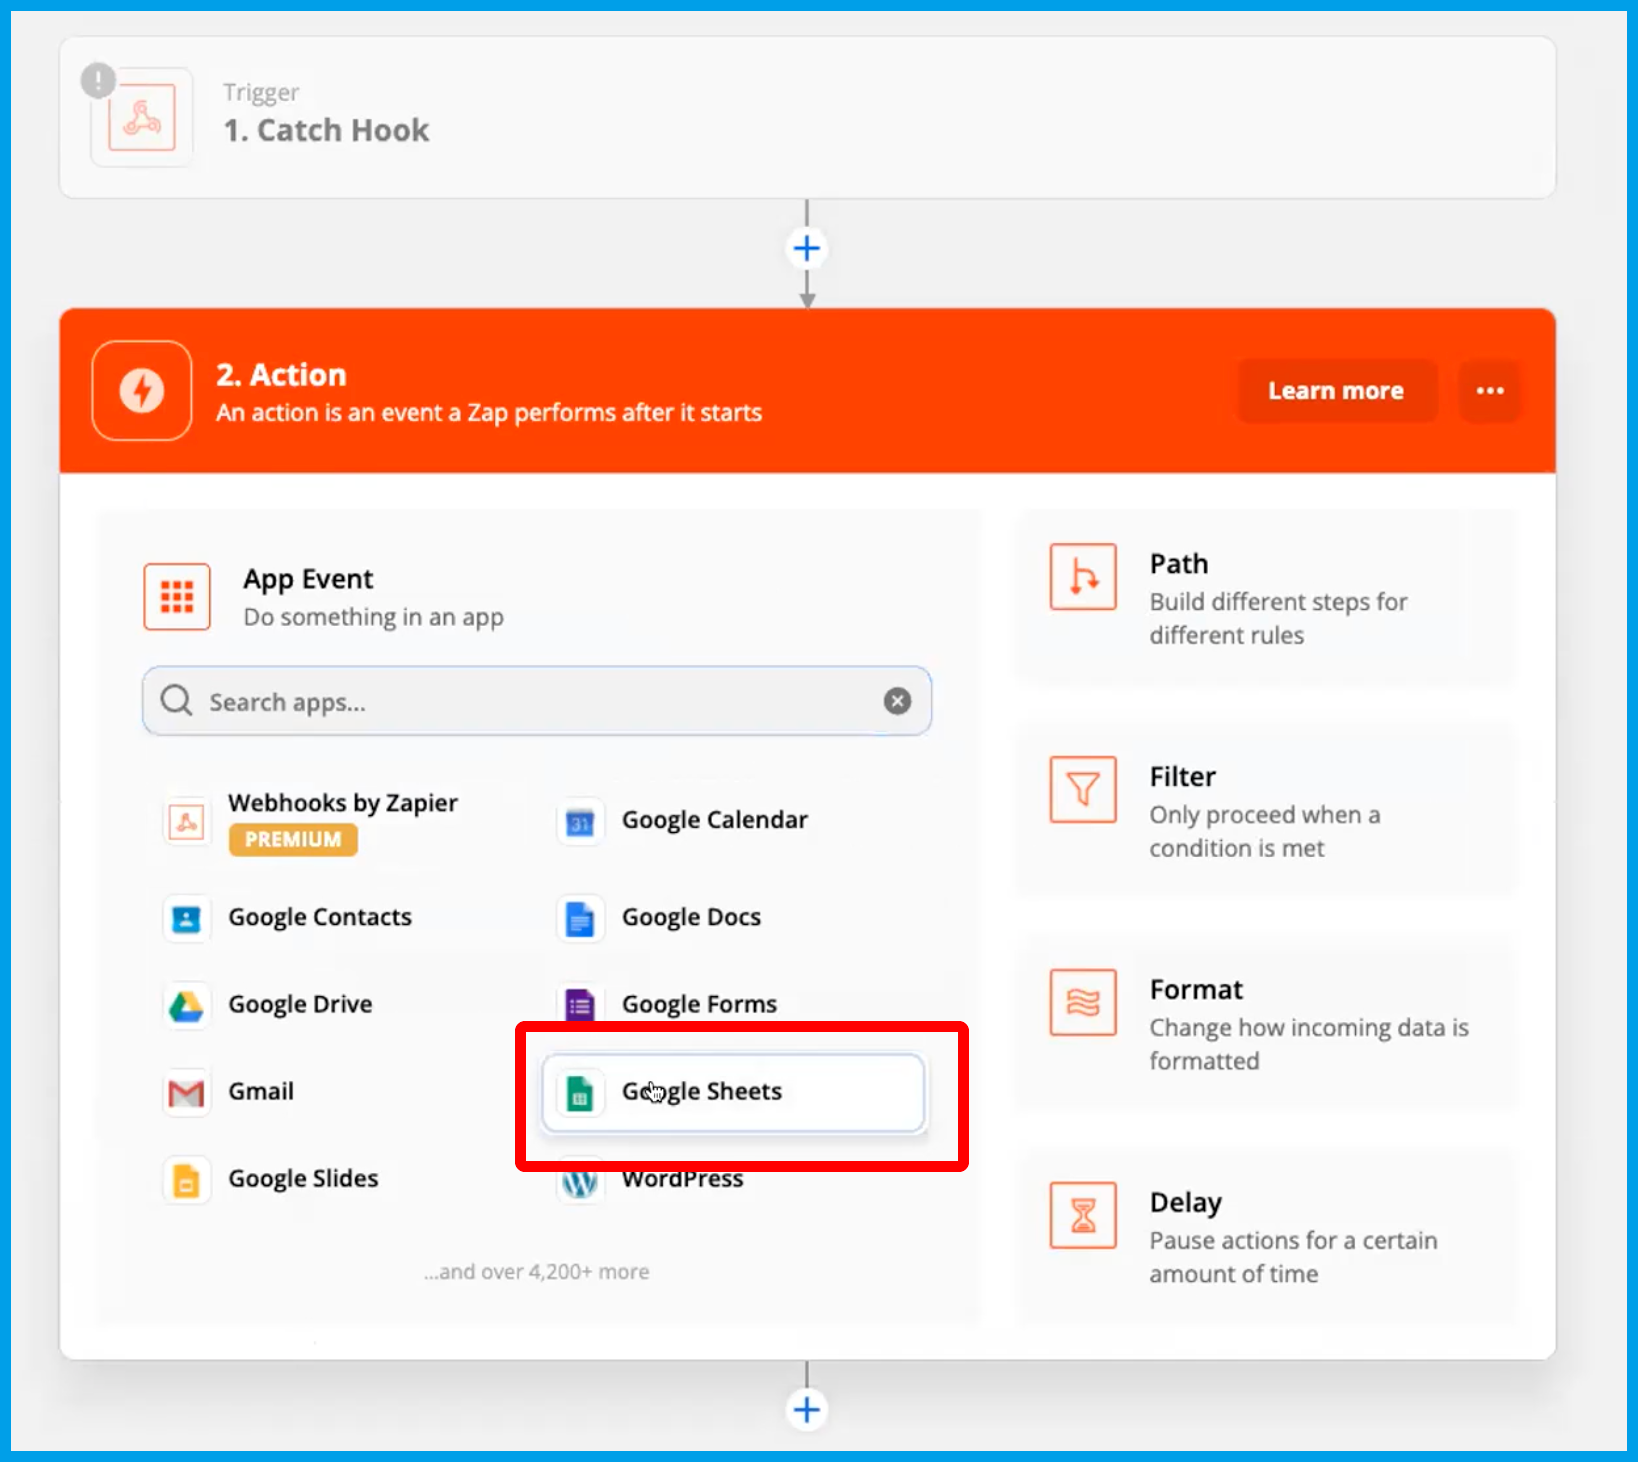Image resolution: width=1638 pixels, height=1462 pixels.
Task: Choose Google Docs from app list
Action: [690, 918]
